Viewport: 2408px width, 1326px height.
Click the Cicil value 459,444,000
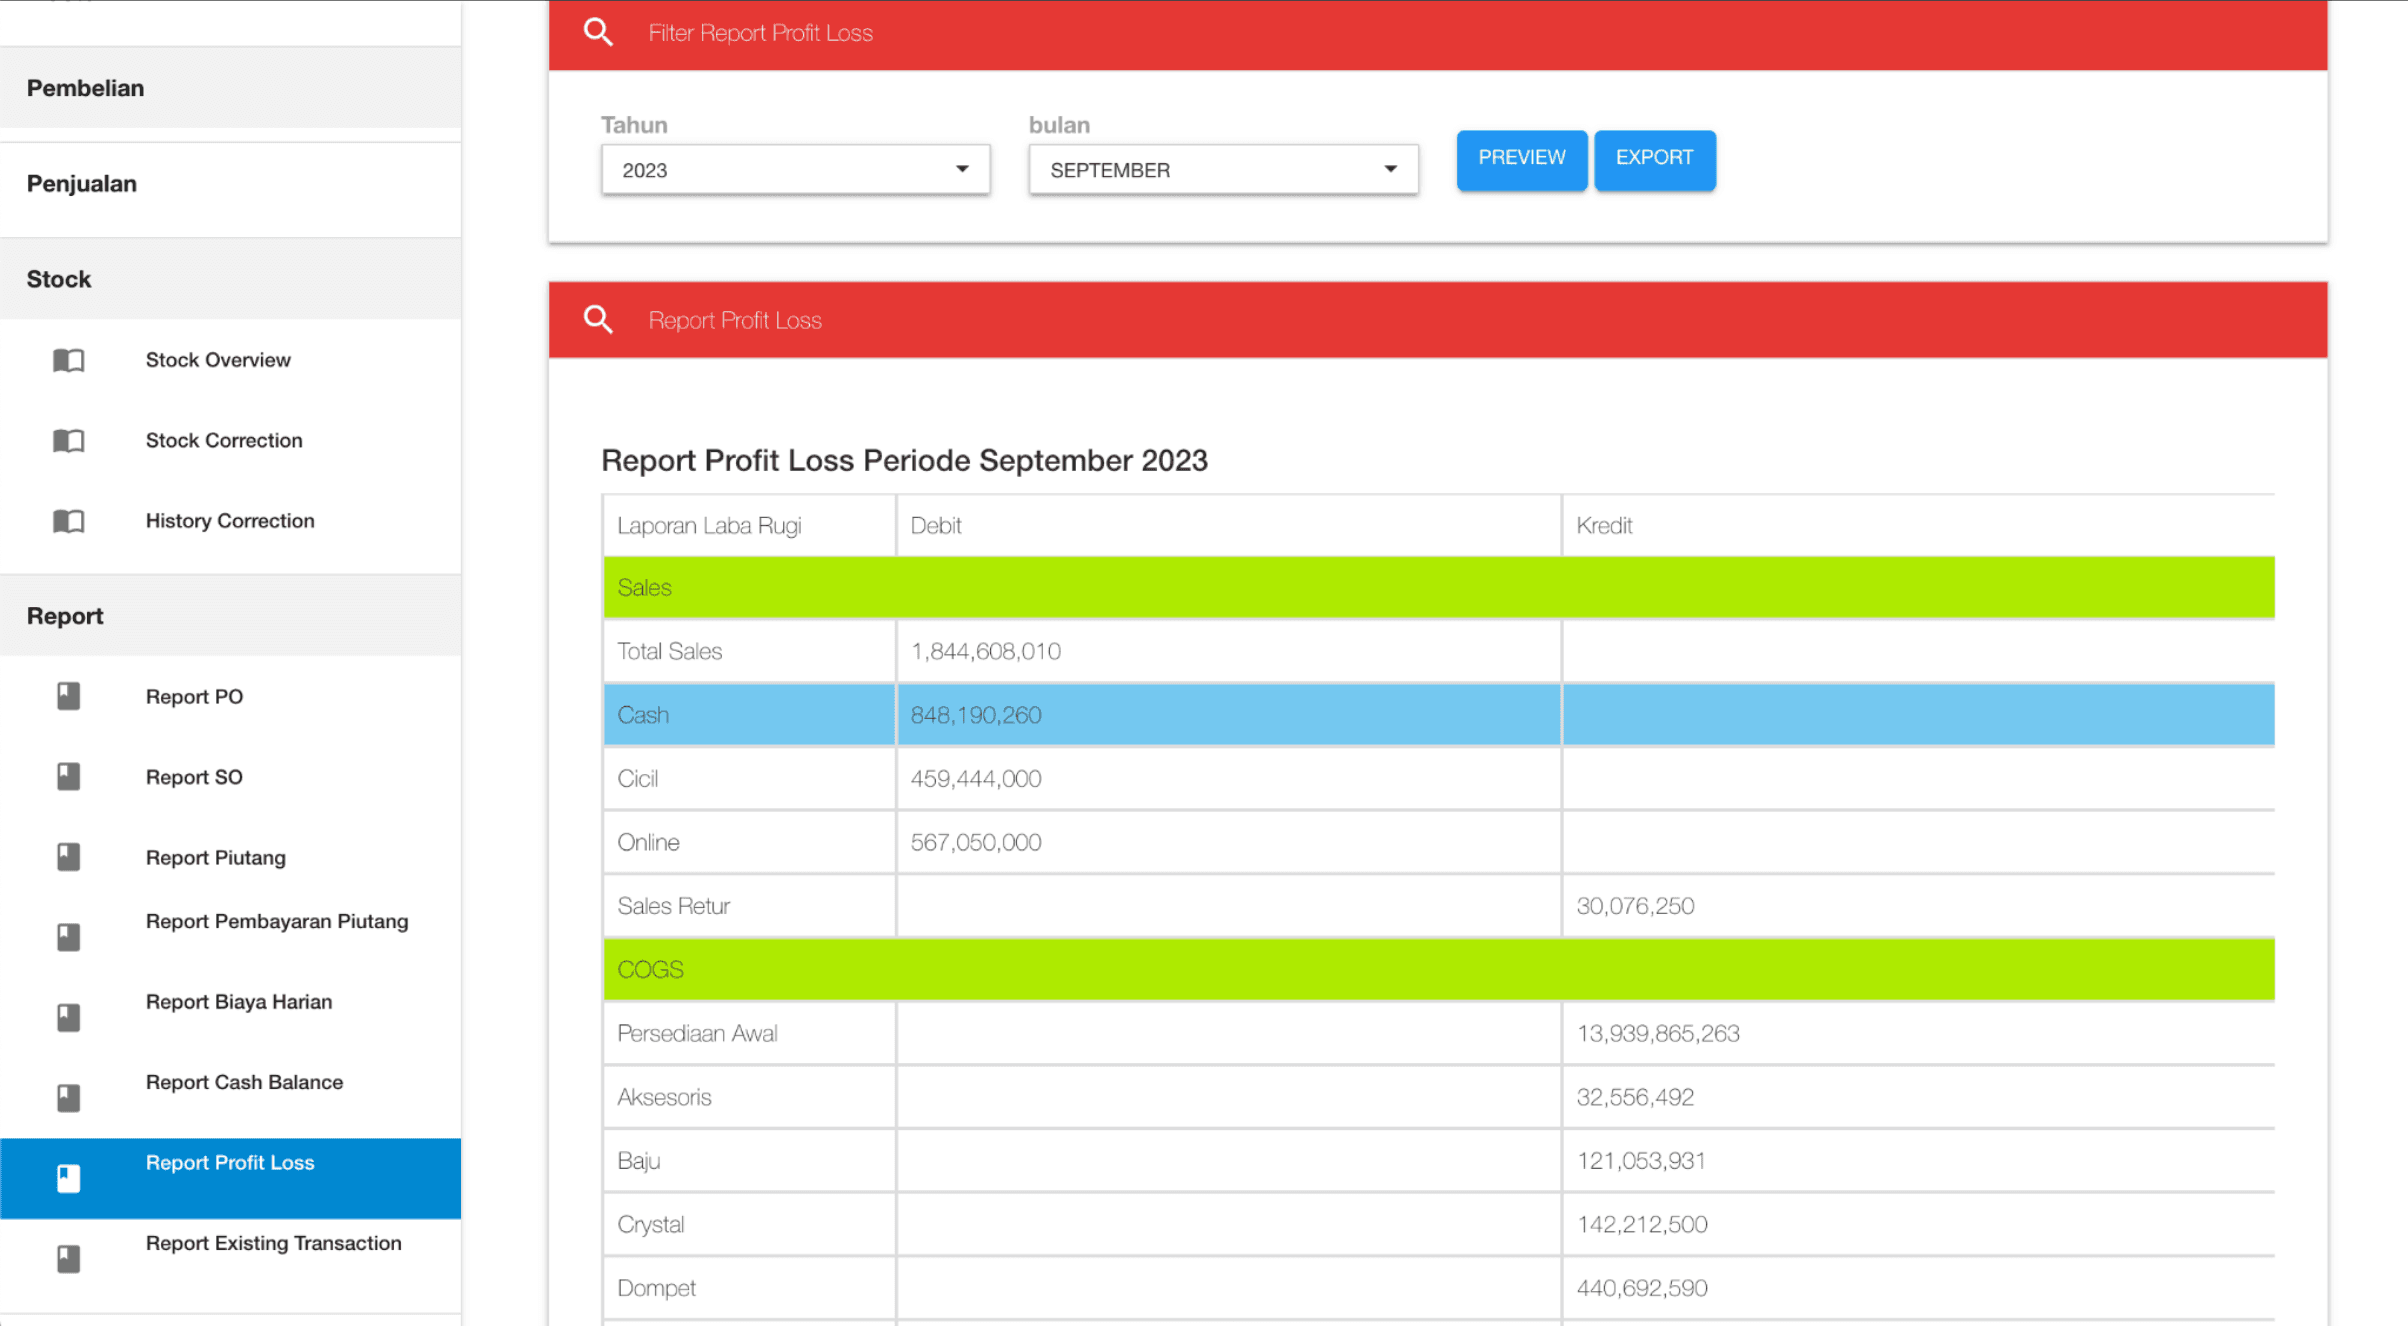975,778
